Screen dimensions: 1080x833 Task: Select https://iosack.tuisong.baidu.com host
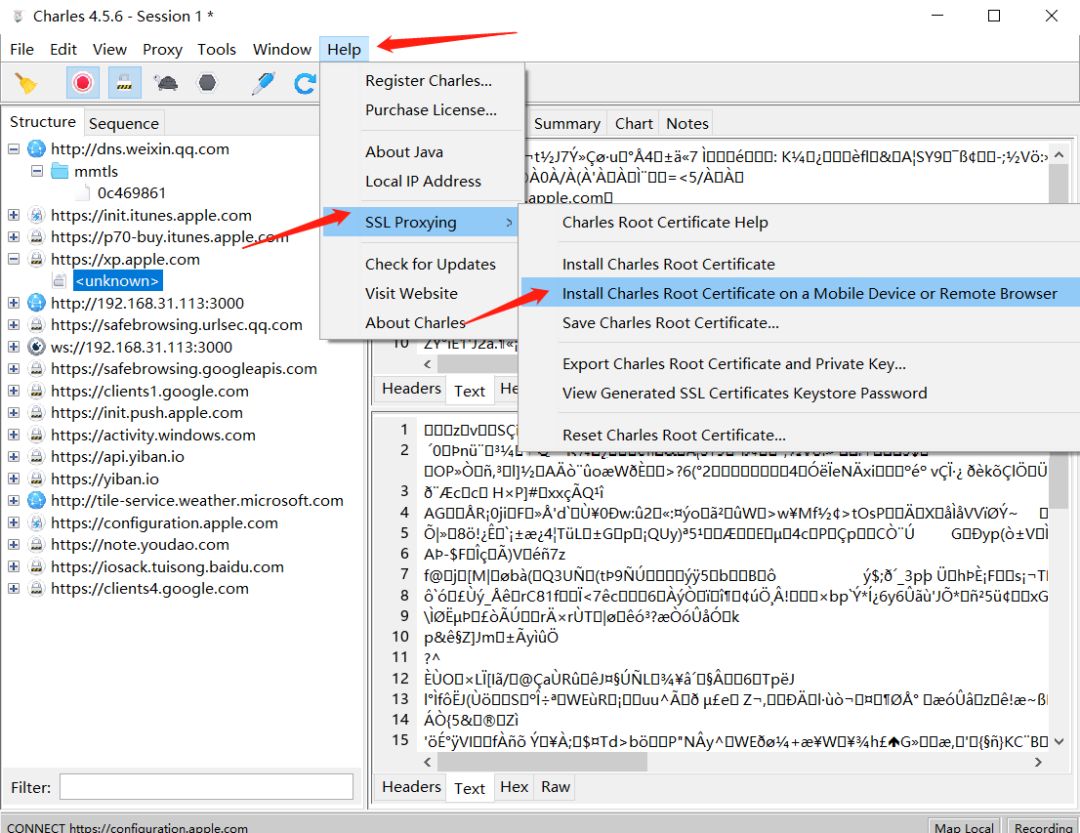click(x=167, y=567)
